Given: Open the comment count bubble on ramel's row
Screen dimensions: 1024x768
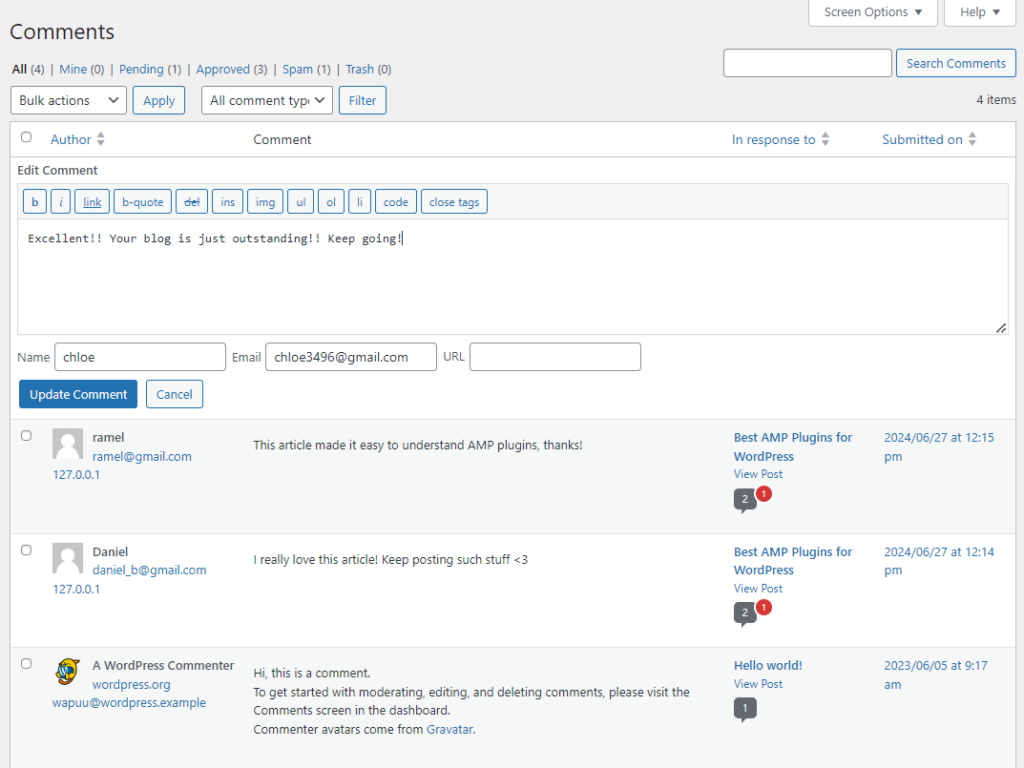Looking at the screenshot, I should (x=744, y=500).
